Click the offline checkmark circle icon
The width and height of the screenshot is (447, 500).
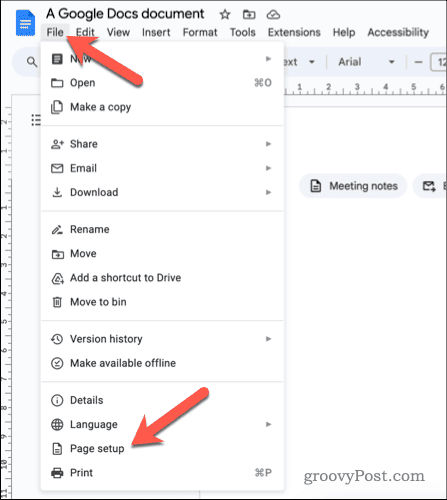pos(57,363)
